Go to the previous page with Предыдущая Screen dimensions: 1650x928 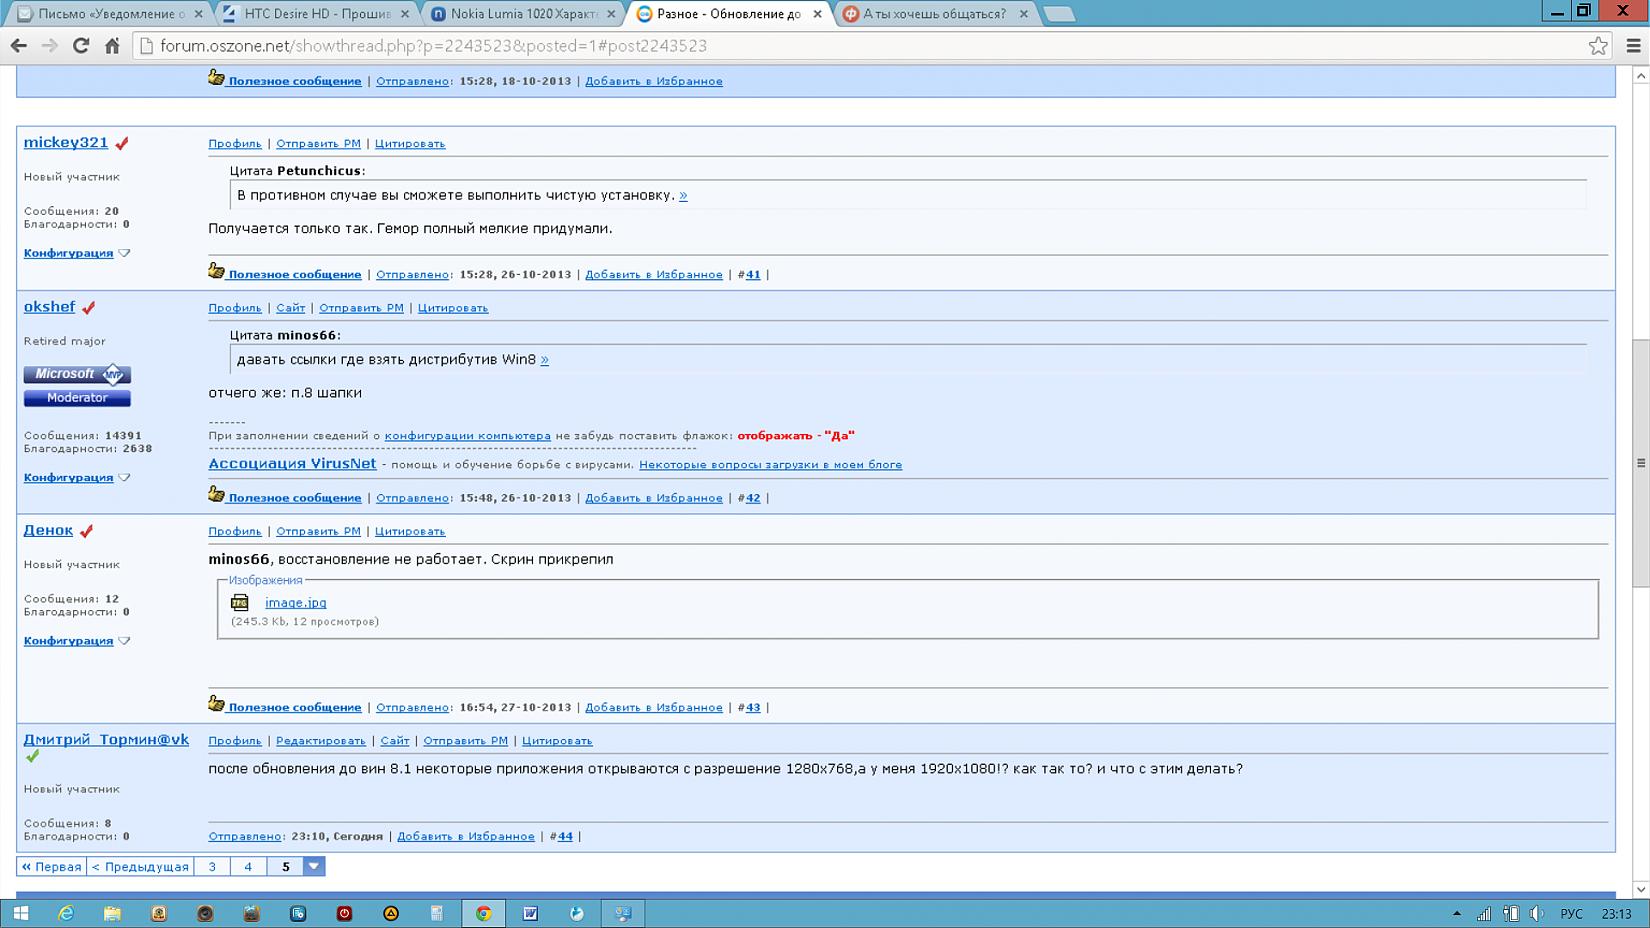(x=140, y=866)
